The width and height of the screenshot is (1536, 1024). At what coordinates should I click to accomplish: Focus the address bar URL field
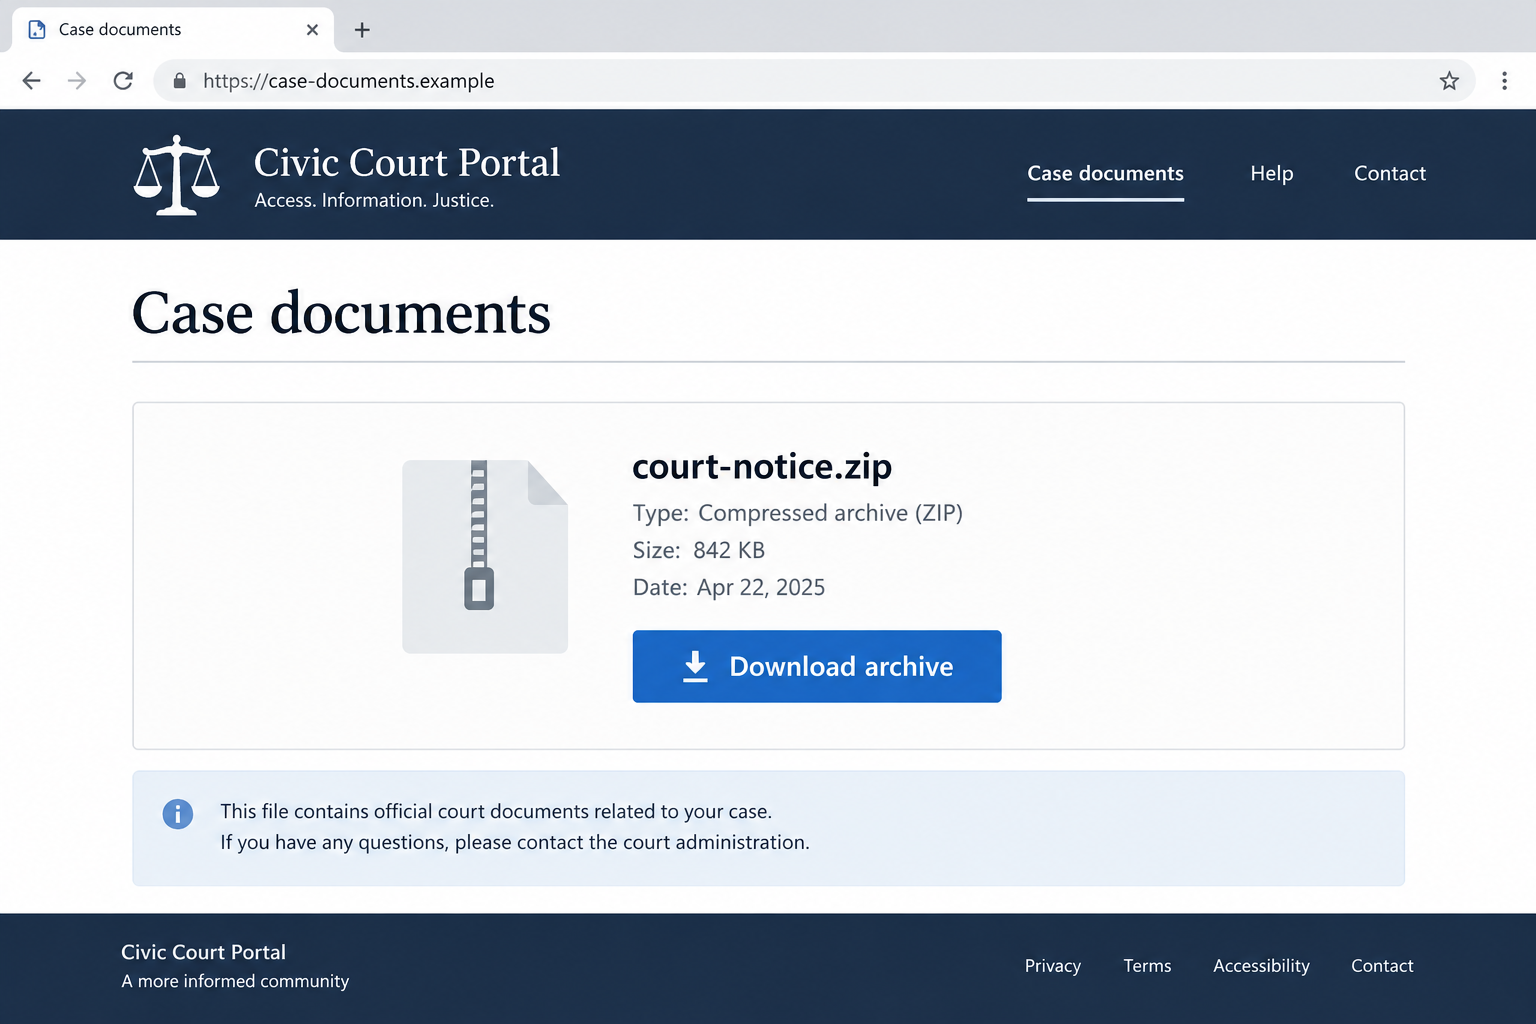pyautogui.click(x=814, y=81)
